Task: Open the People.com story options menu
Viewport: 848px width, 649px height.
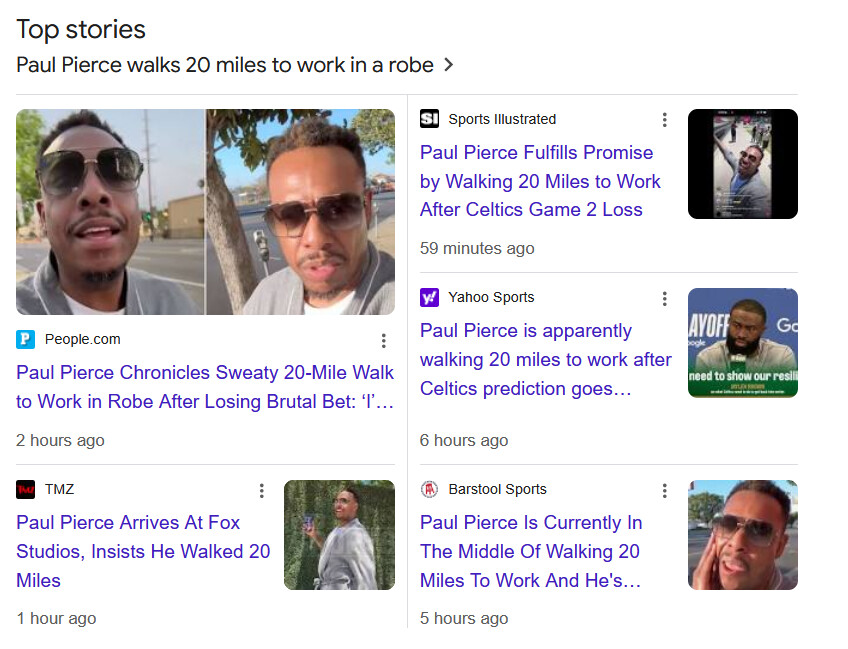Action: pos(383,340)
